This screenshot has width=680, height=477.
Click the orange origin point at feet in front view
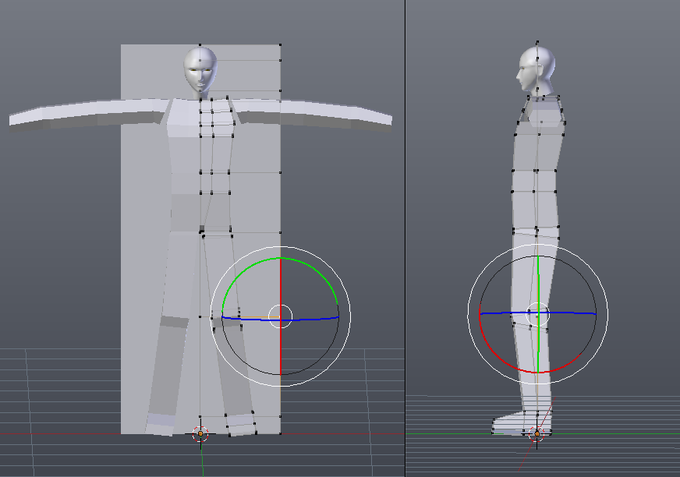pos(200,433)
